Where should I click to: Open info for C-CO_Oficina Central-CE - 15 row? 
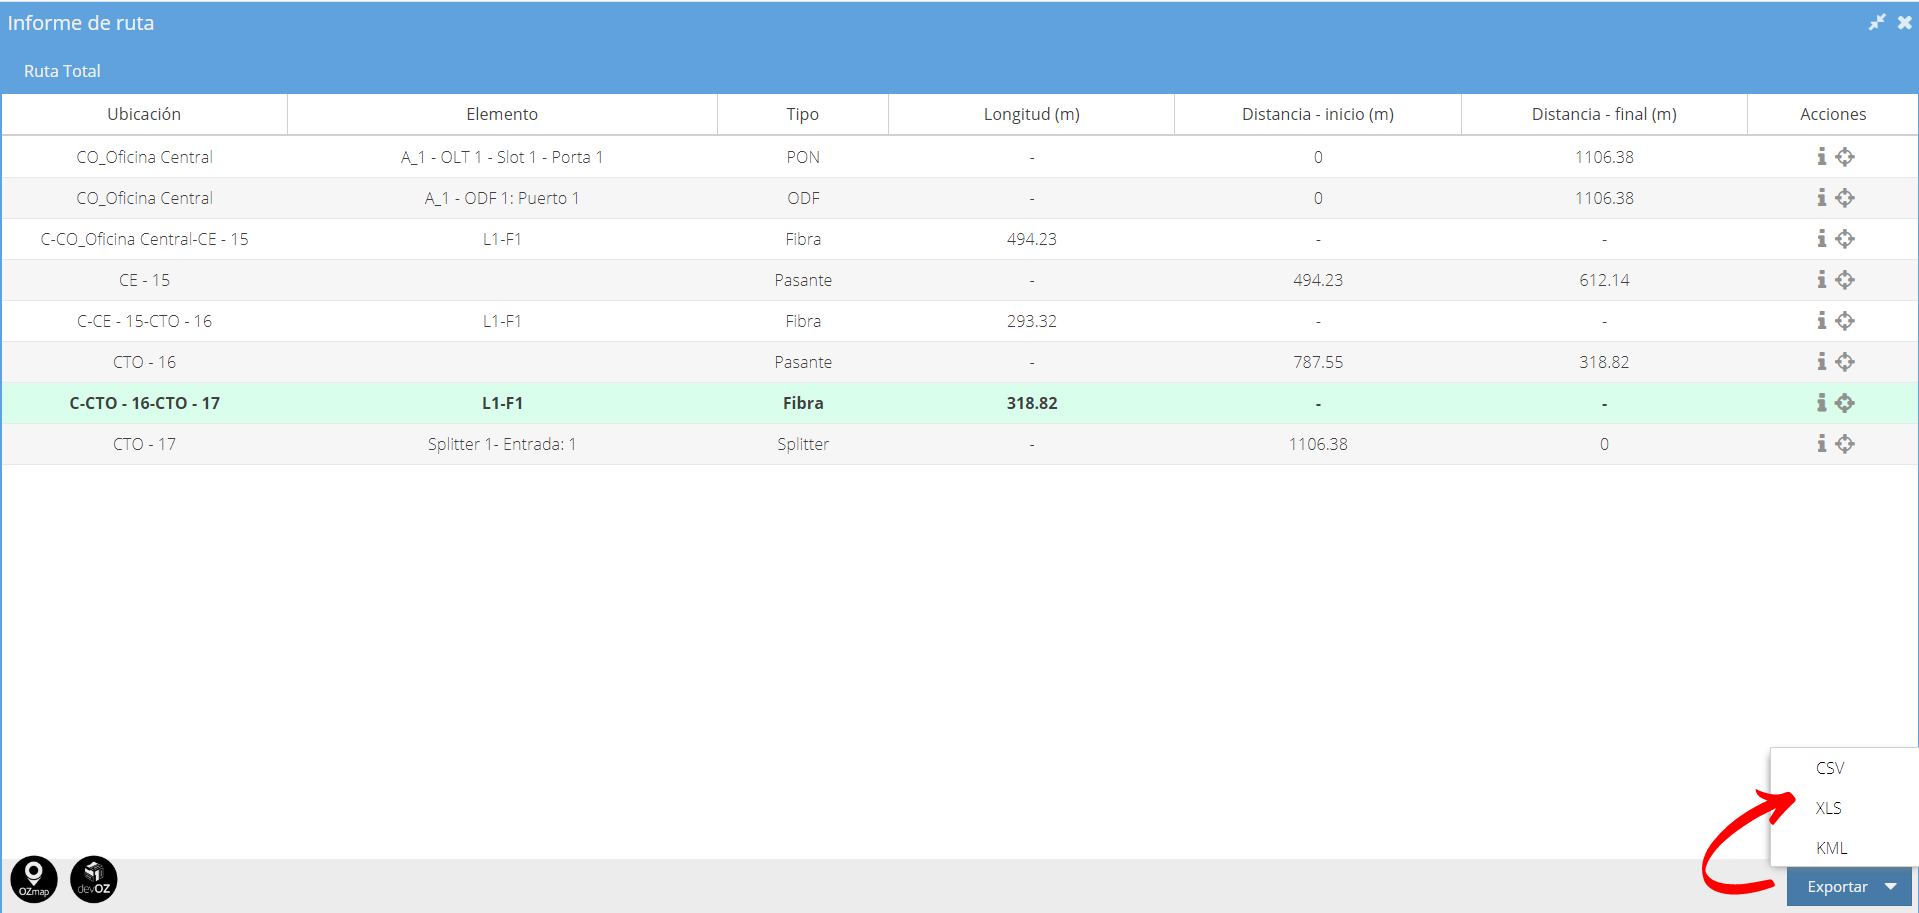[1821, 238]
